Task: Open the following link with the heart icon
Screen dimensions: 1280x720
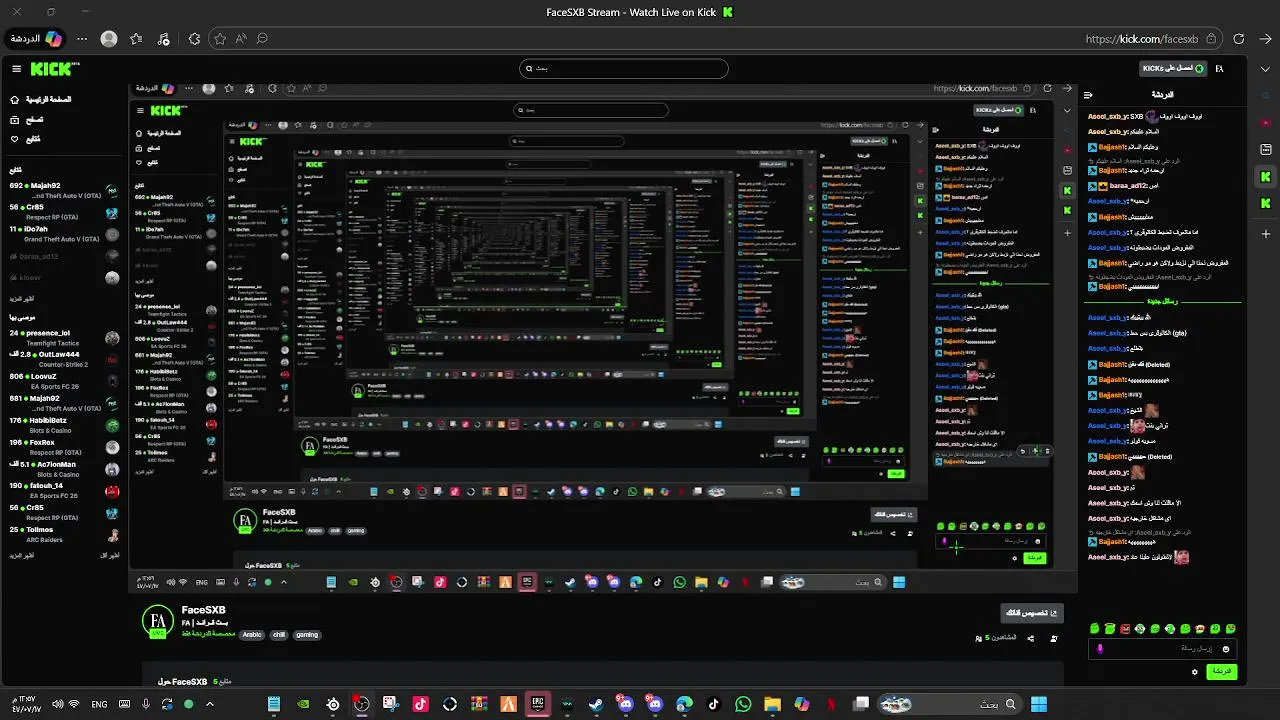Action: click(26, 139)
